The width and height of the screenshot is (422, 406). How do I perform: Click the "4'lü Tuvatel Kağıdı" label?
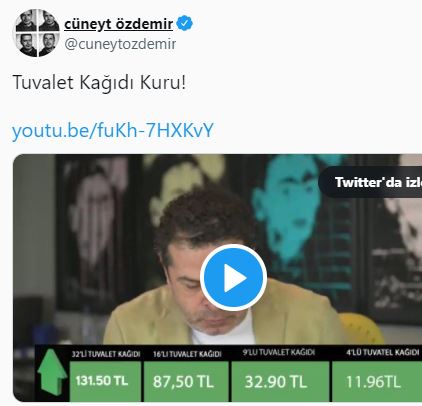coord(382,352)
